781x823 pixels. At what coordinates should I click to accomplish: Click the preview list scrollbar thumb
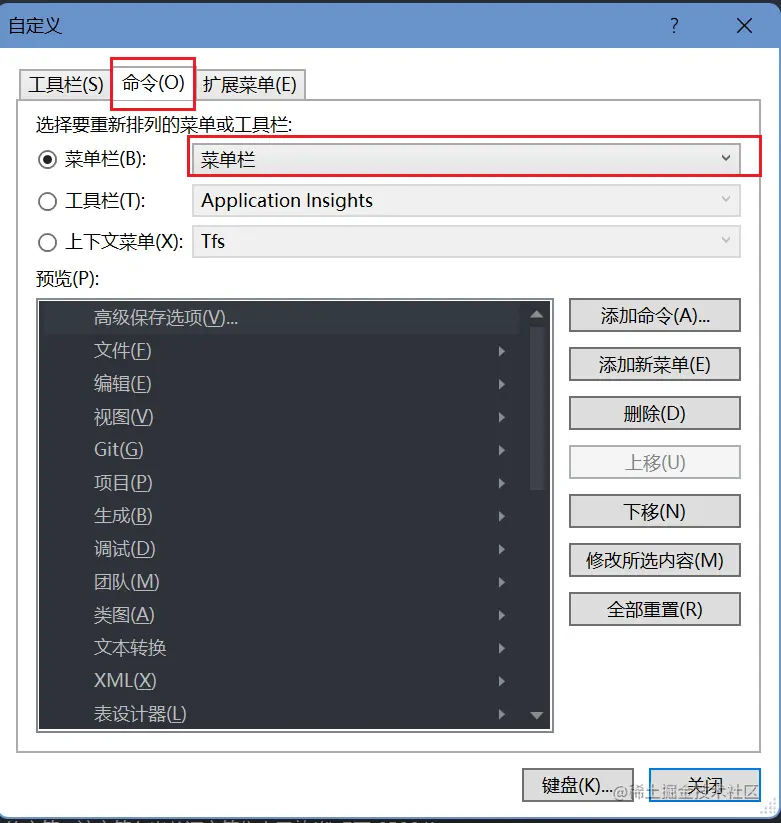(x=536, y=408)
